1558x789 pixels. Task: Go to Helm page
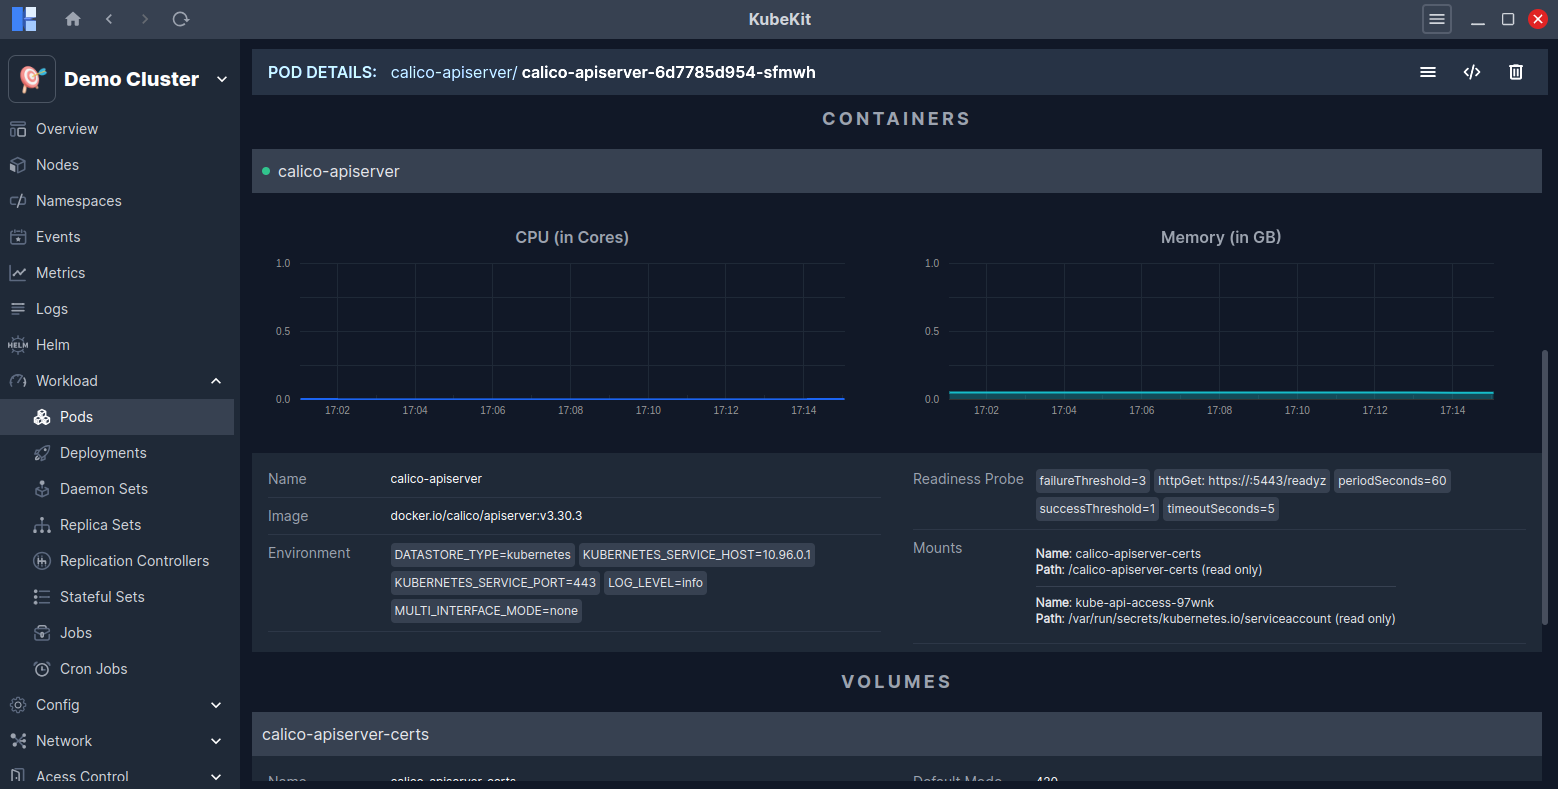pyautogui.click(x=53, y=345)
